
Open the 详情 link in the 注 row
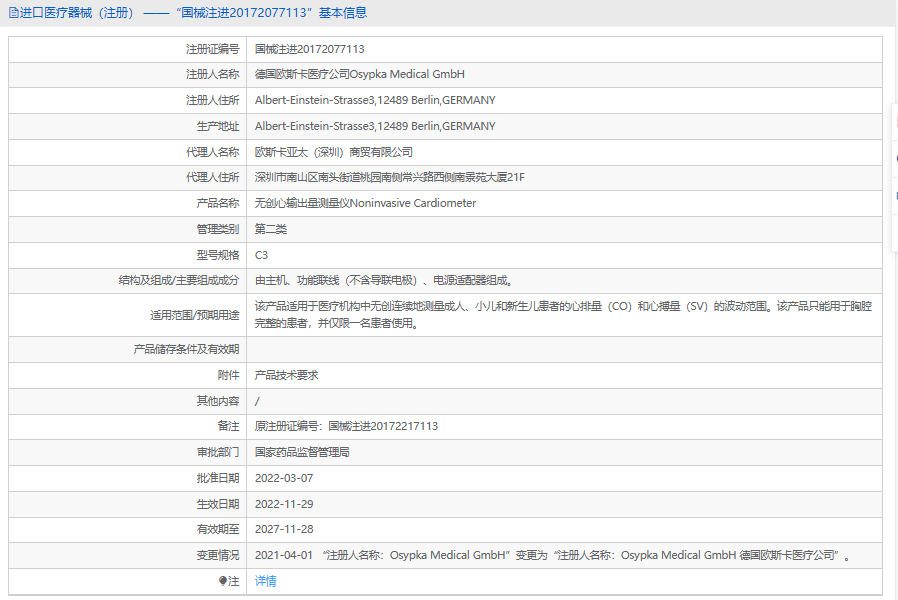coord(265,581)
